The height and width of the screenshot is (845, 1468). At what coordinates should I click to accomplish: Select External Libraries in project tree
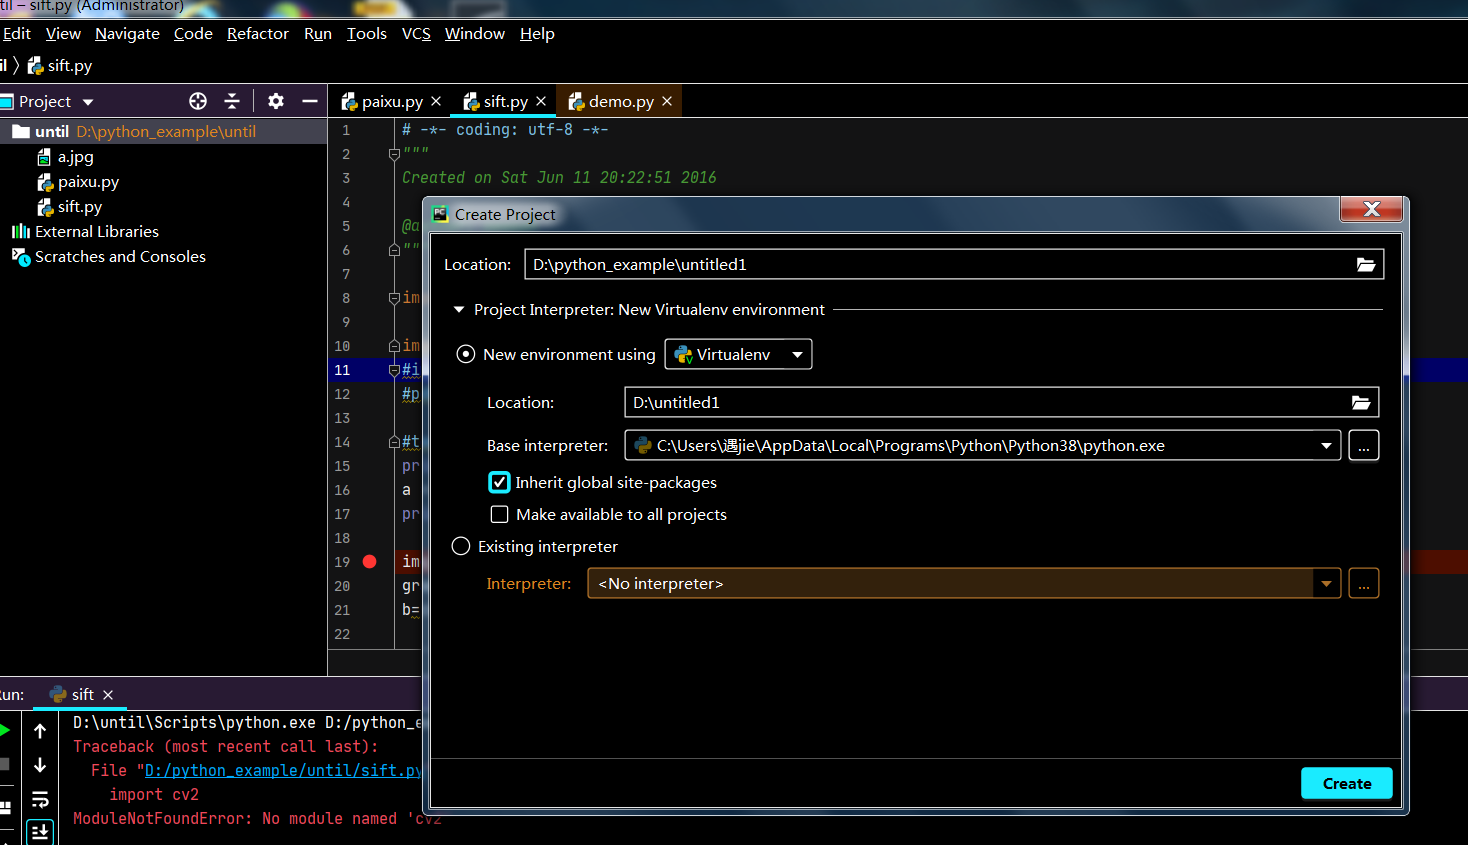85,232
